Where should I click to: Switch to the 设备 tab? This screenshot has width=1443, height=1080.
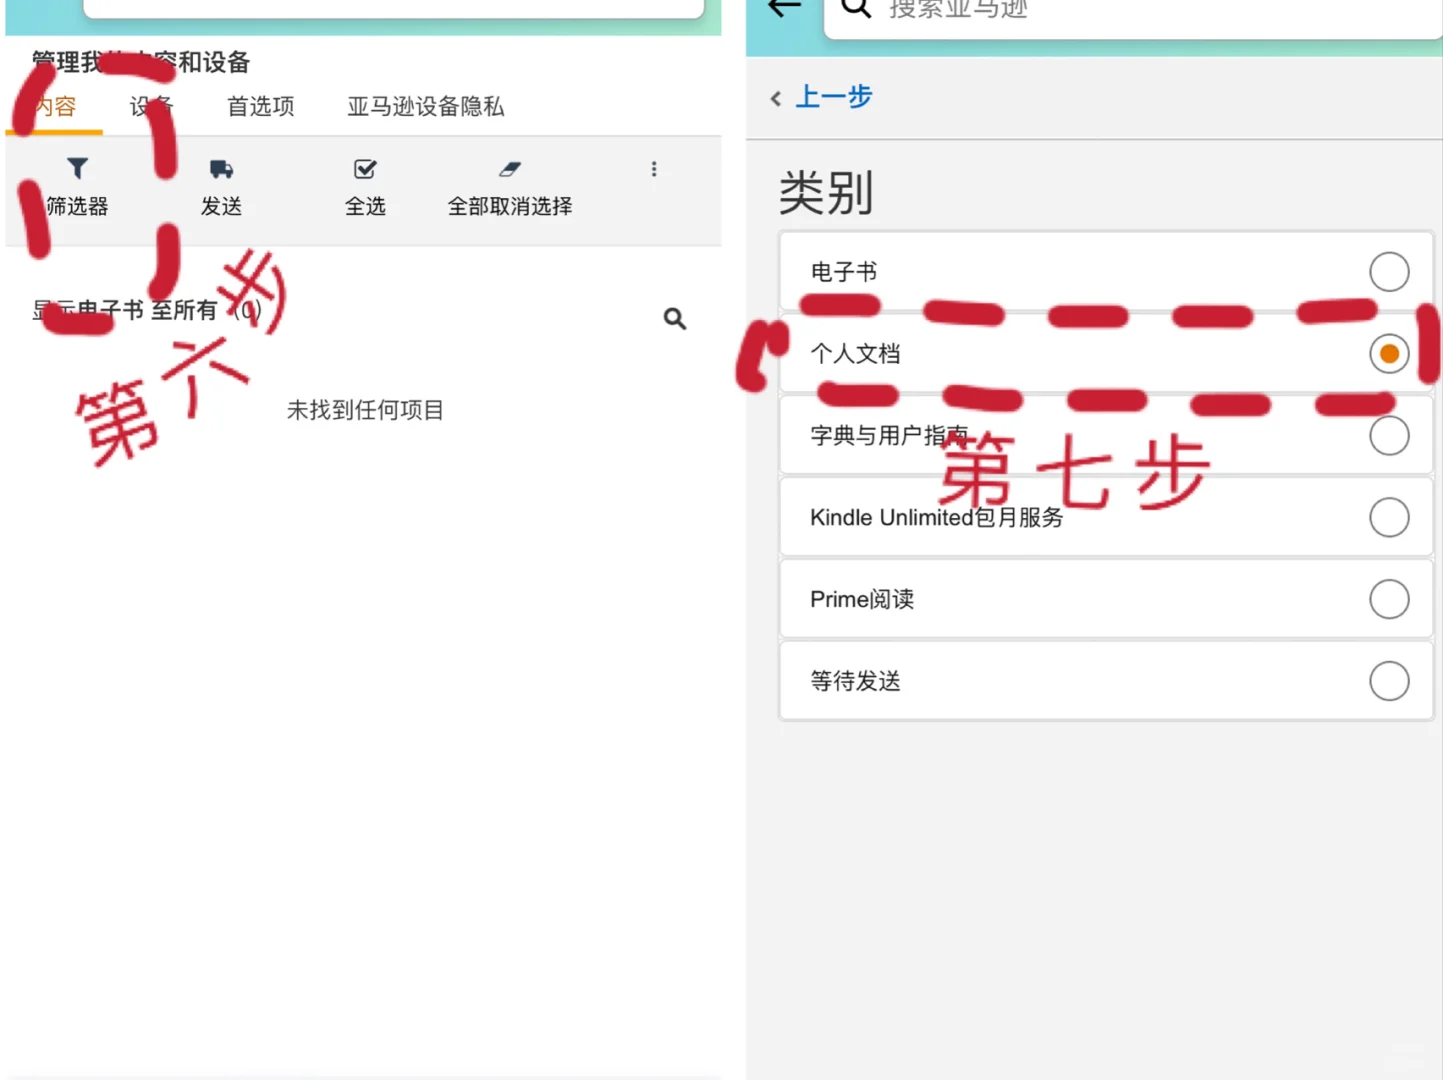click(151, 106)
